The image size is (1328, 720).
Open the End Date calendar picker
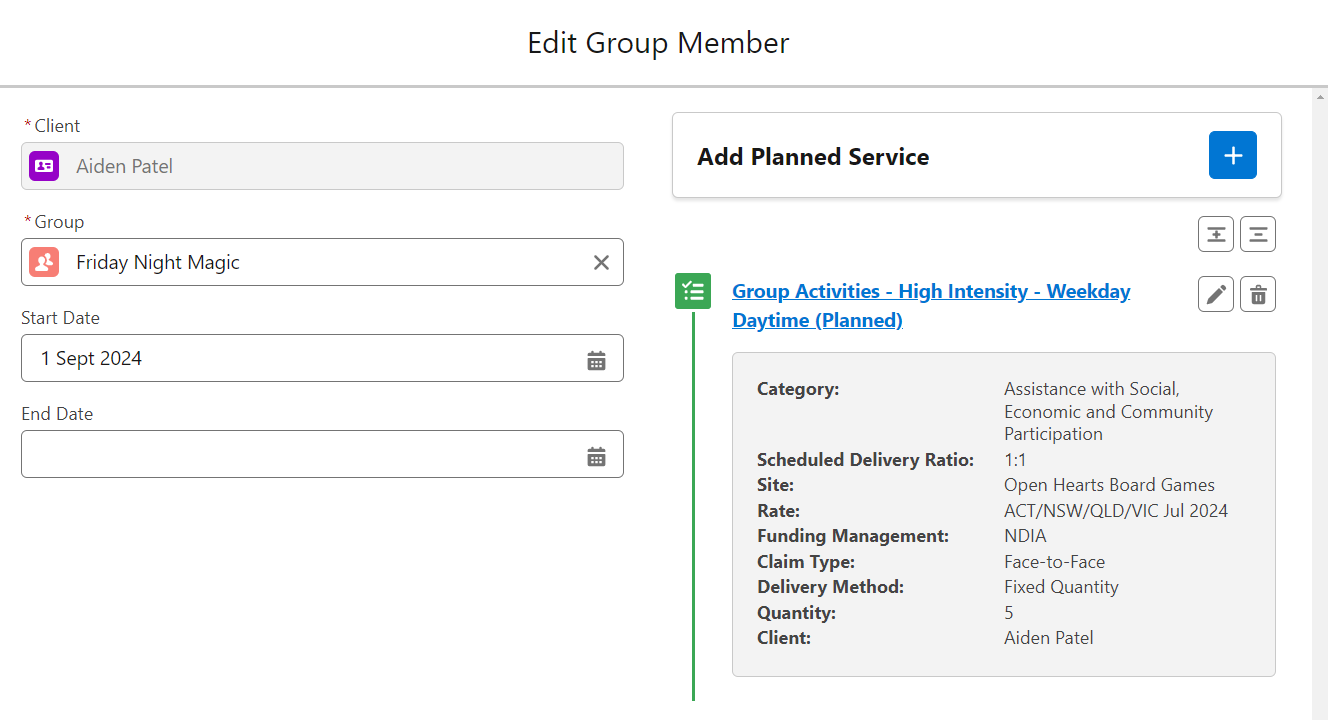[x=597, y=455]
